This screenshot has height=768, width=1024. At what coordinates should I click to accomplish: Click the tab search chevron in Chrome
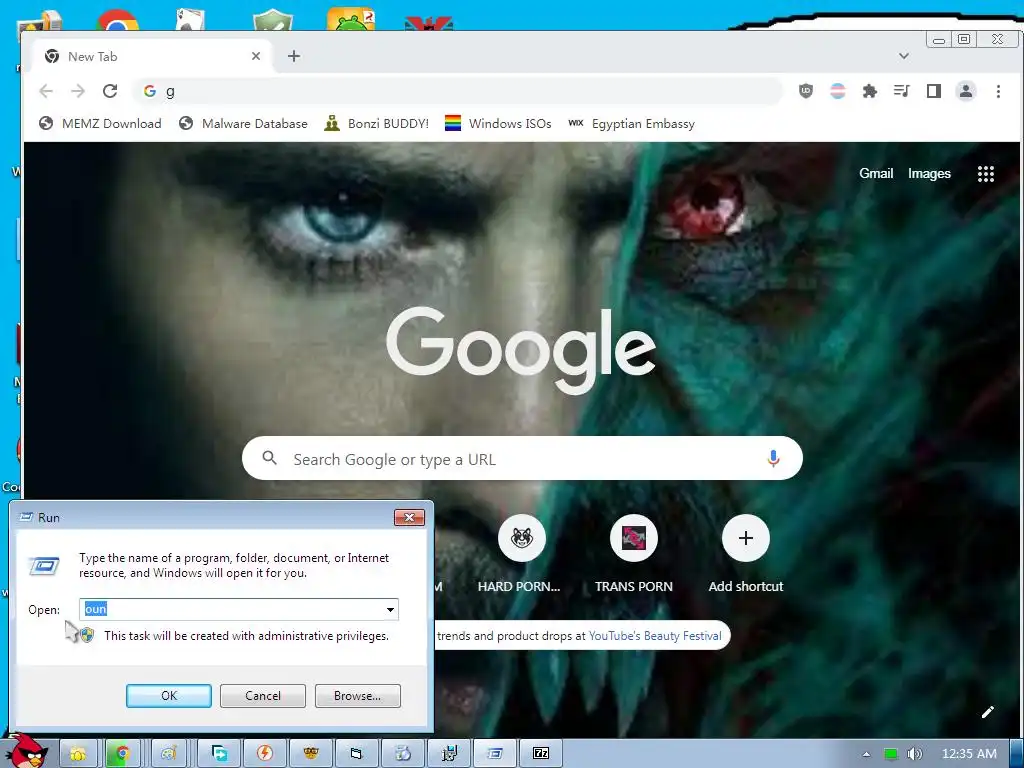click(x=904, y=56)
